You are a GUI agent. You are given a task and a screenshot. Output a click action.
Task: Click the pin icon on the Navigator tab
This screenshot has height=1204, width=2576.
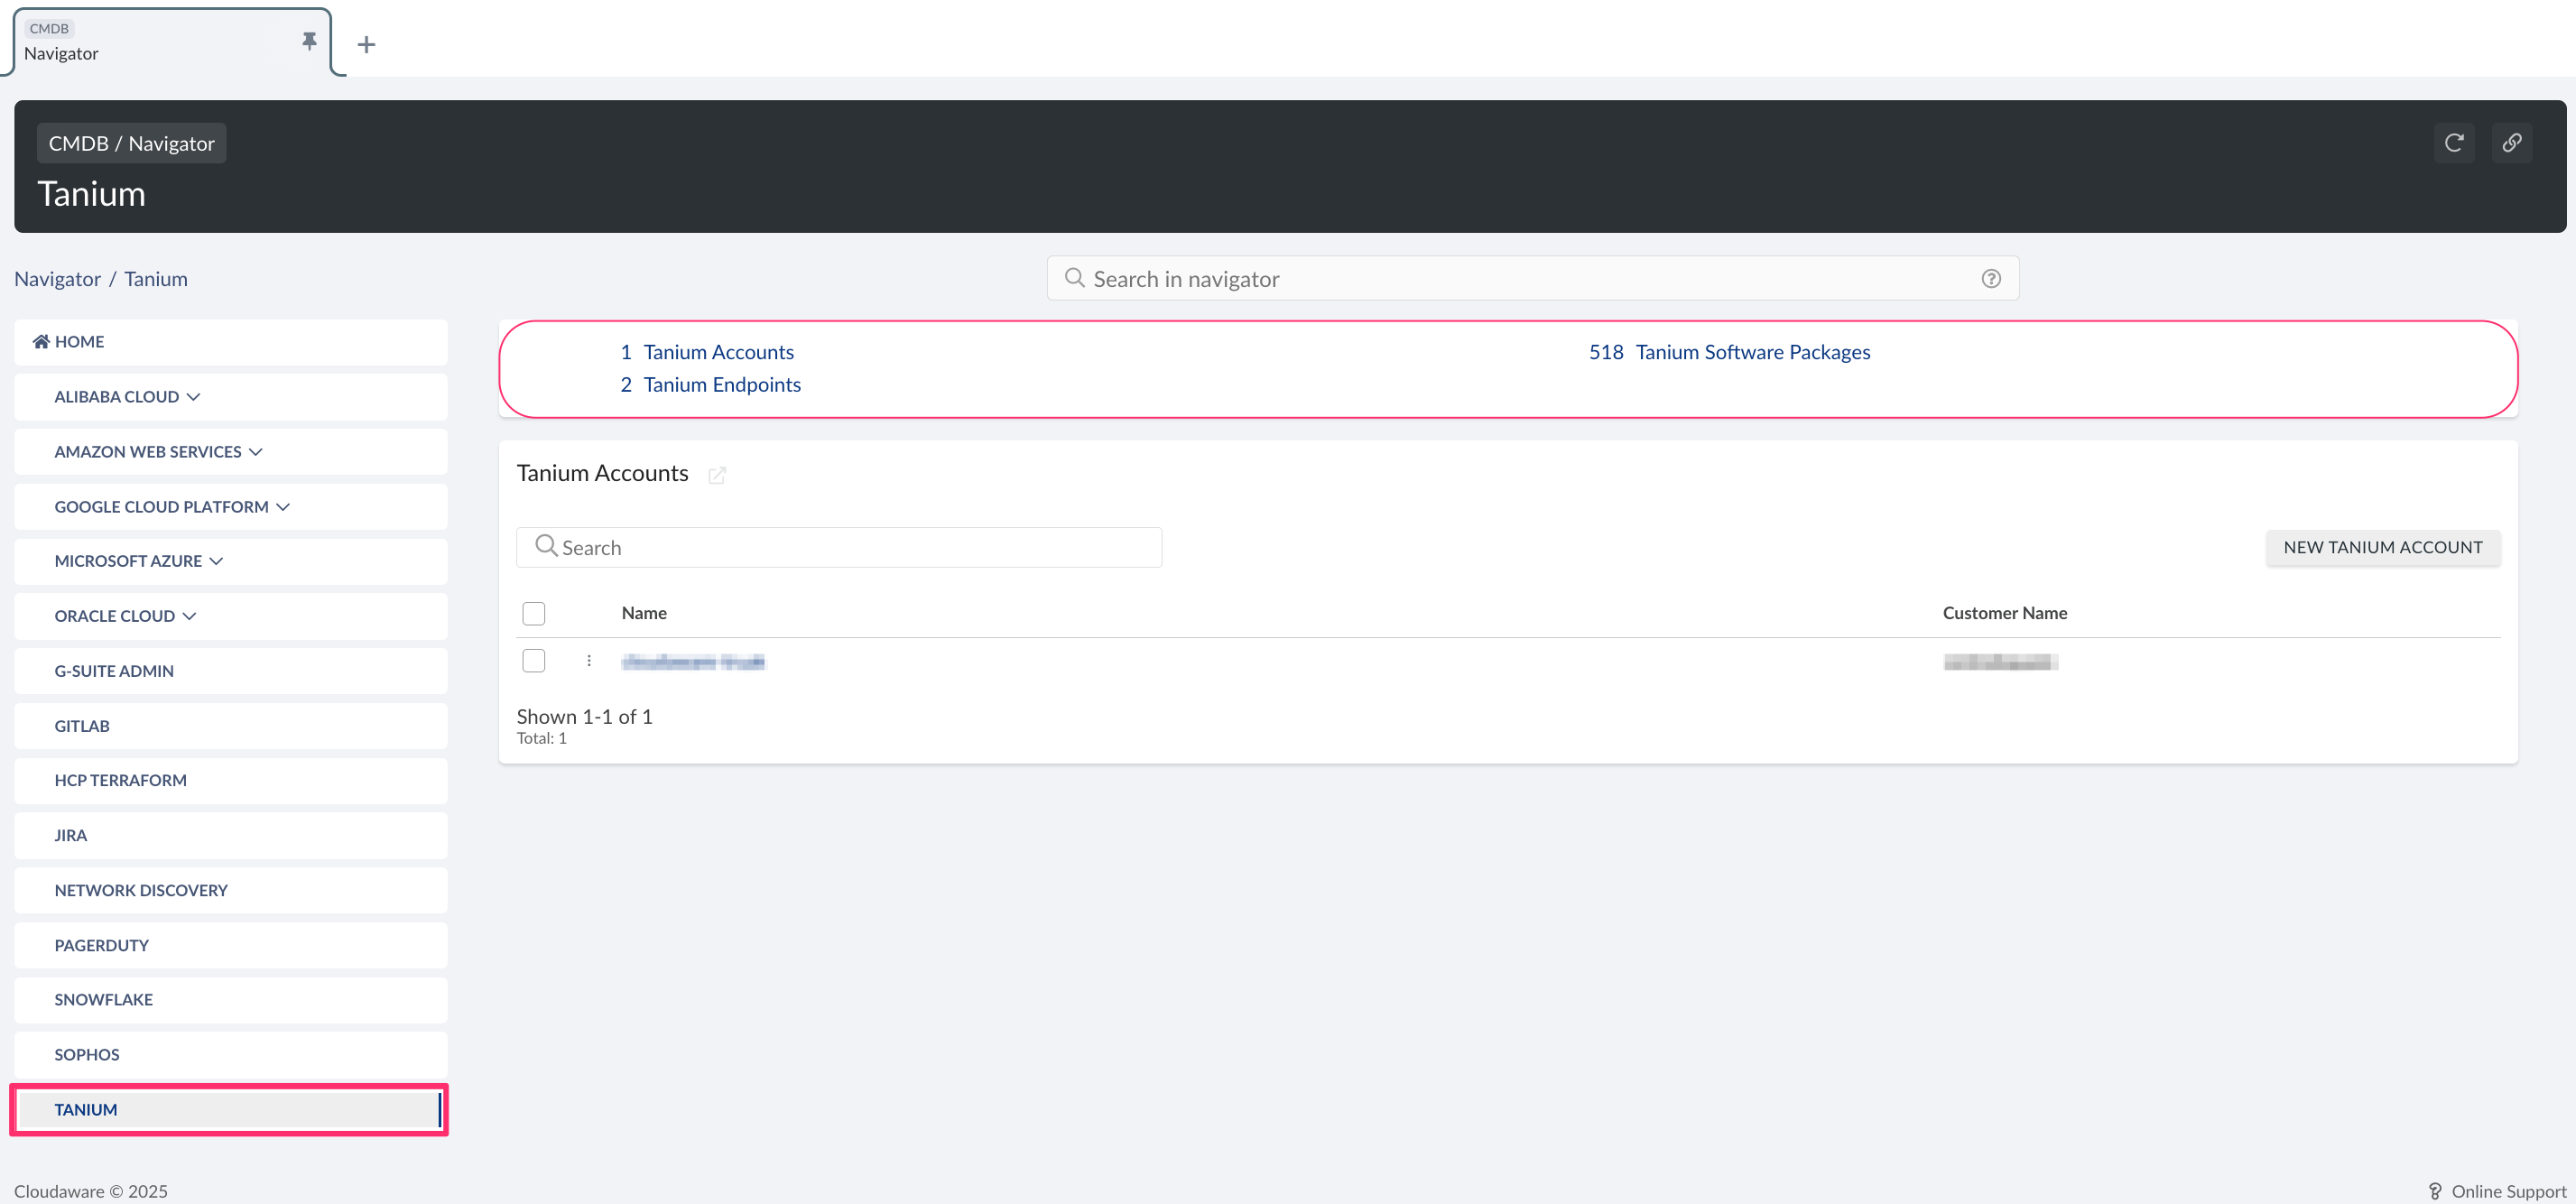point(309,41)
